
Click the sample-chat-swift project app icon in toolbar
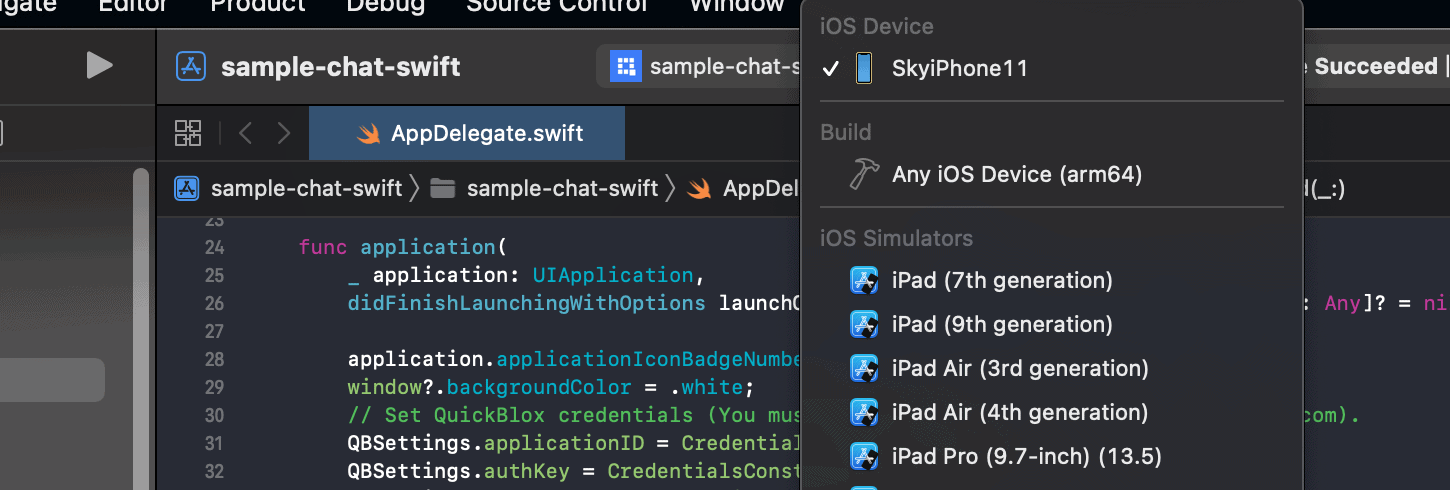pos(190,67)
